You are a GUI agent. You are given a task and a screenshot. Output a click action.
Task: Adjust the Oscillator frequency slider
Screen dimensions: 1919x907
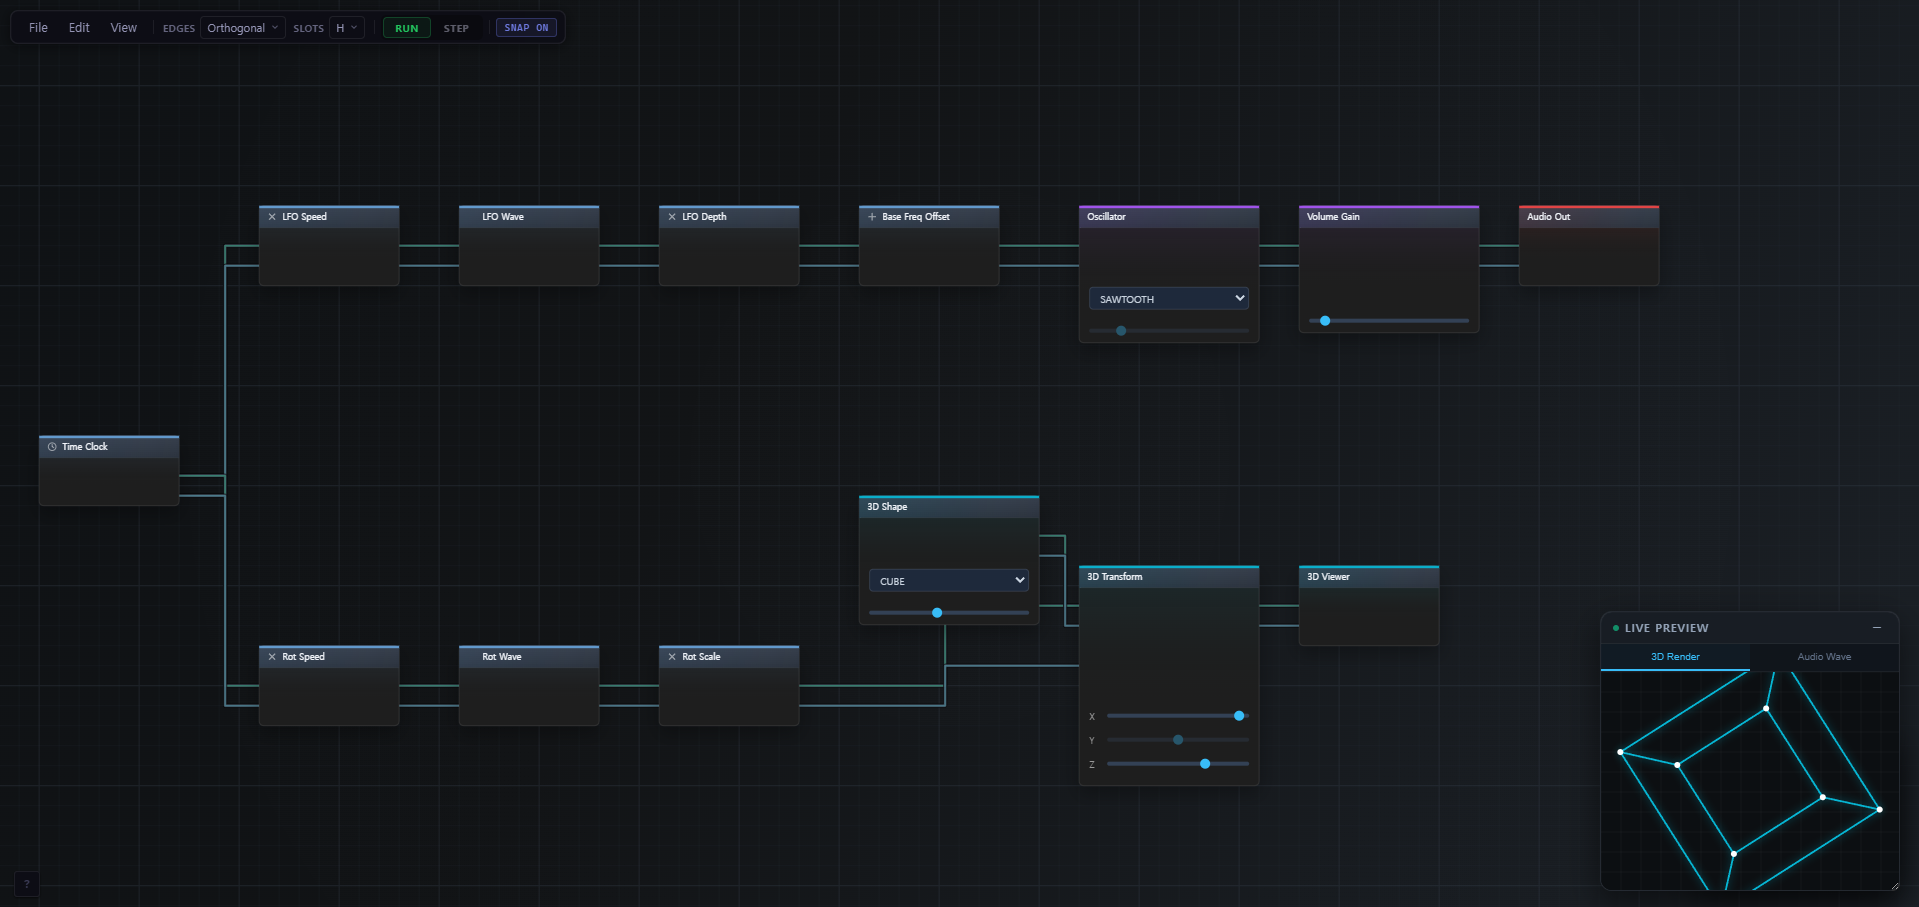coord(1169,330)
